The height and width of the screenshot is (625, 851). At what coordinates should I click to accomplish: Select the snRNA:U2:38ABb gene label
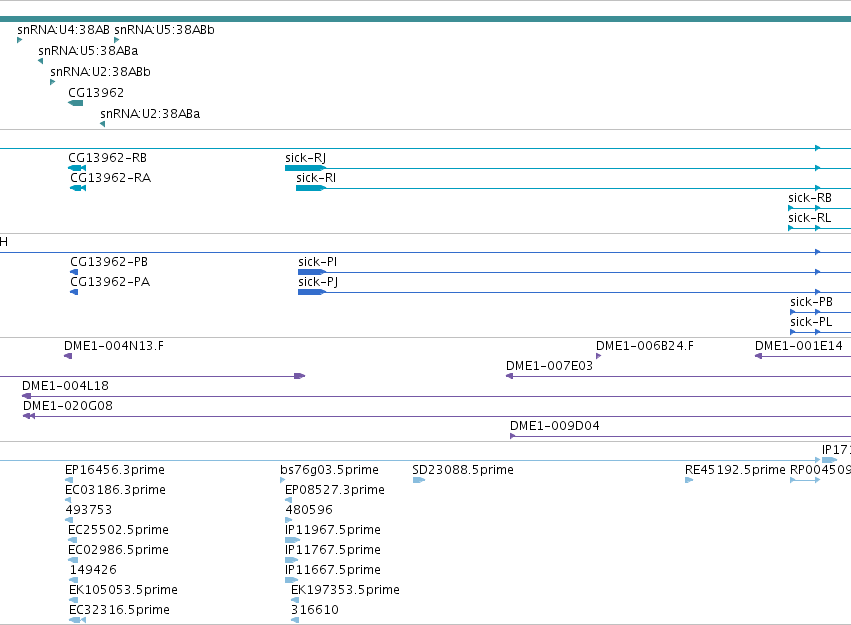[100, 72]
